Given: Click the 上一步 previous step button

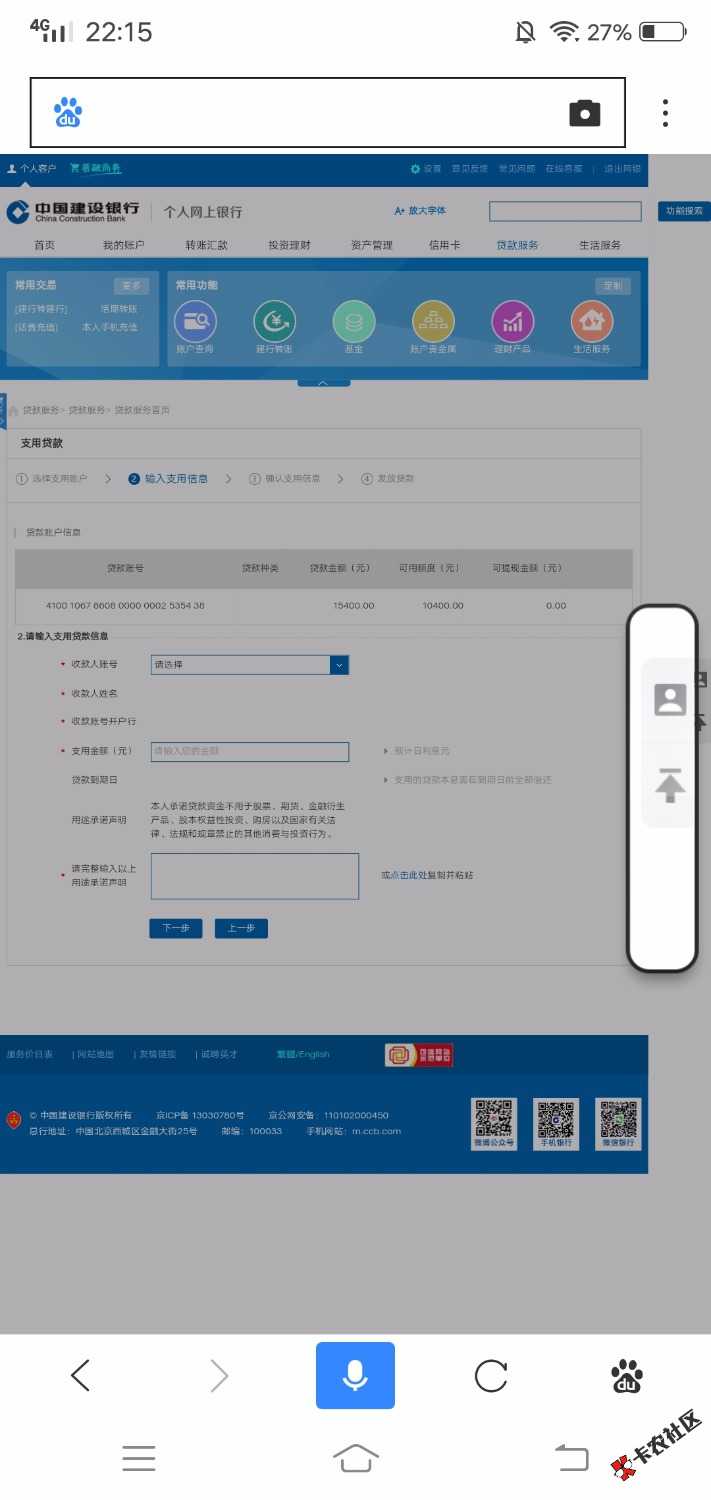Looking at the screenshot, I should tap(241, 928).
